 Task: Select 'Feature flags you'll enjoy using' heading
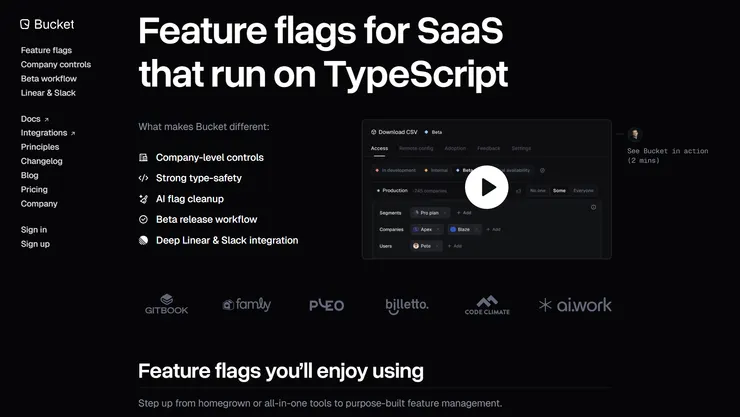tap(281, 371)
